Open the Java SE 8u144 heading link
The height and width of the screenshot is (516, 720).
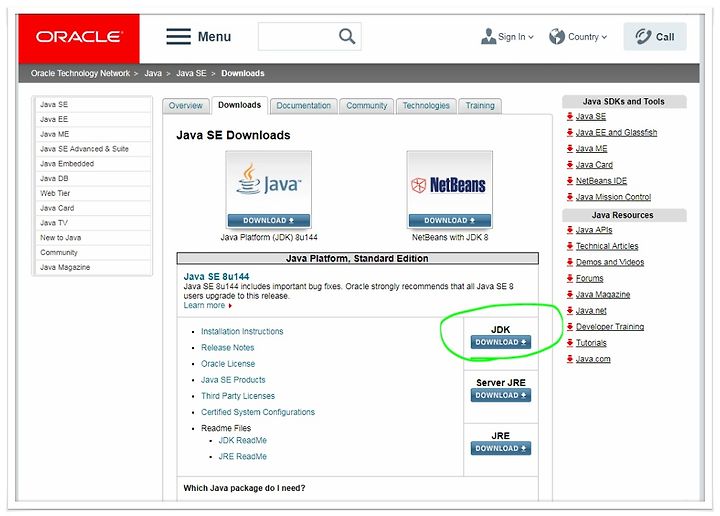[x=216, y=276]
